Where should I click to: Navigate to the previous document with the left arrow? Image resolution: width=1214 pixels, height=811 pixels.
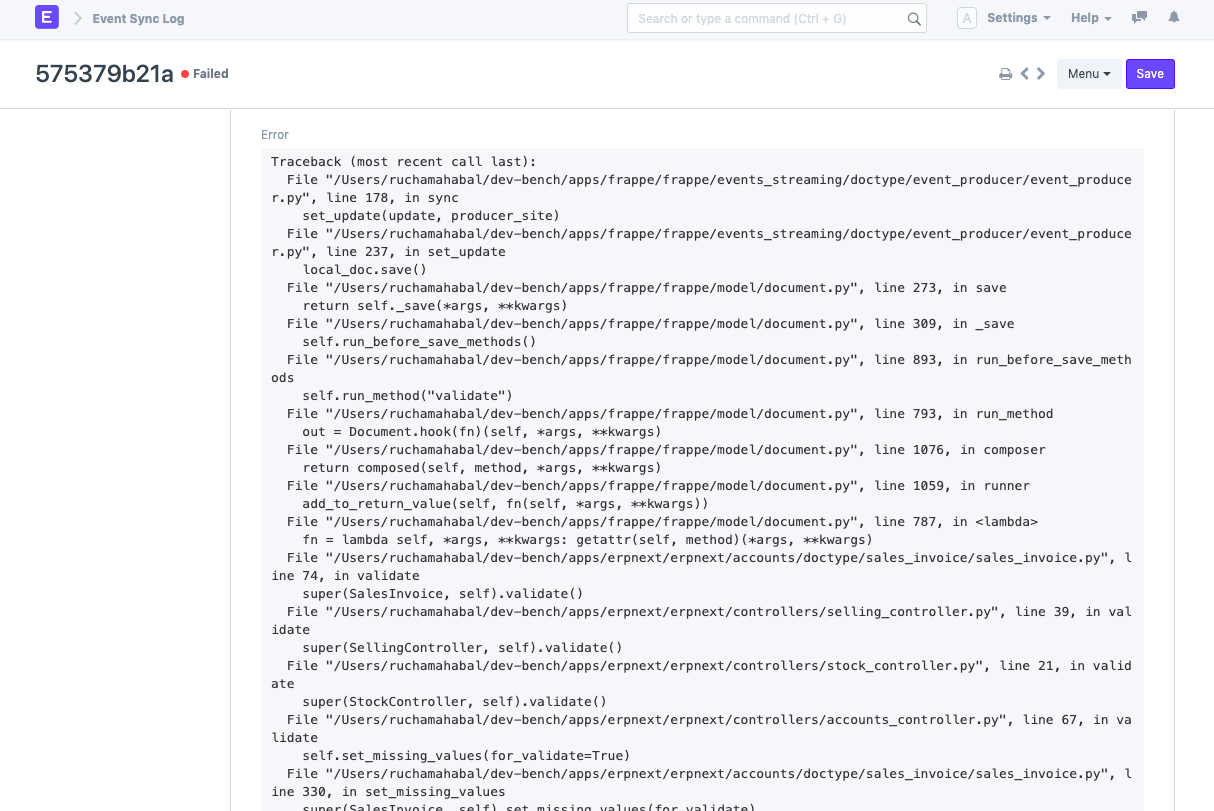tap(1023, 73)
